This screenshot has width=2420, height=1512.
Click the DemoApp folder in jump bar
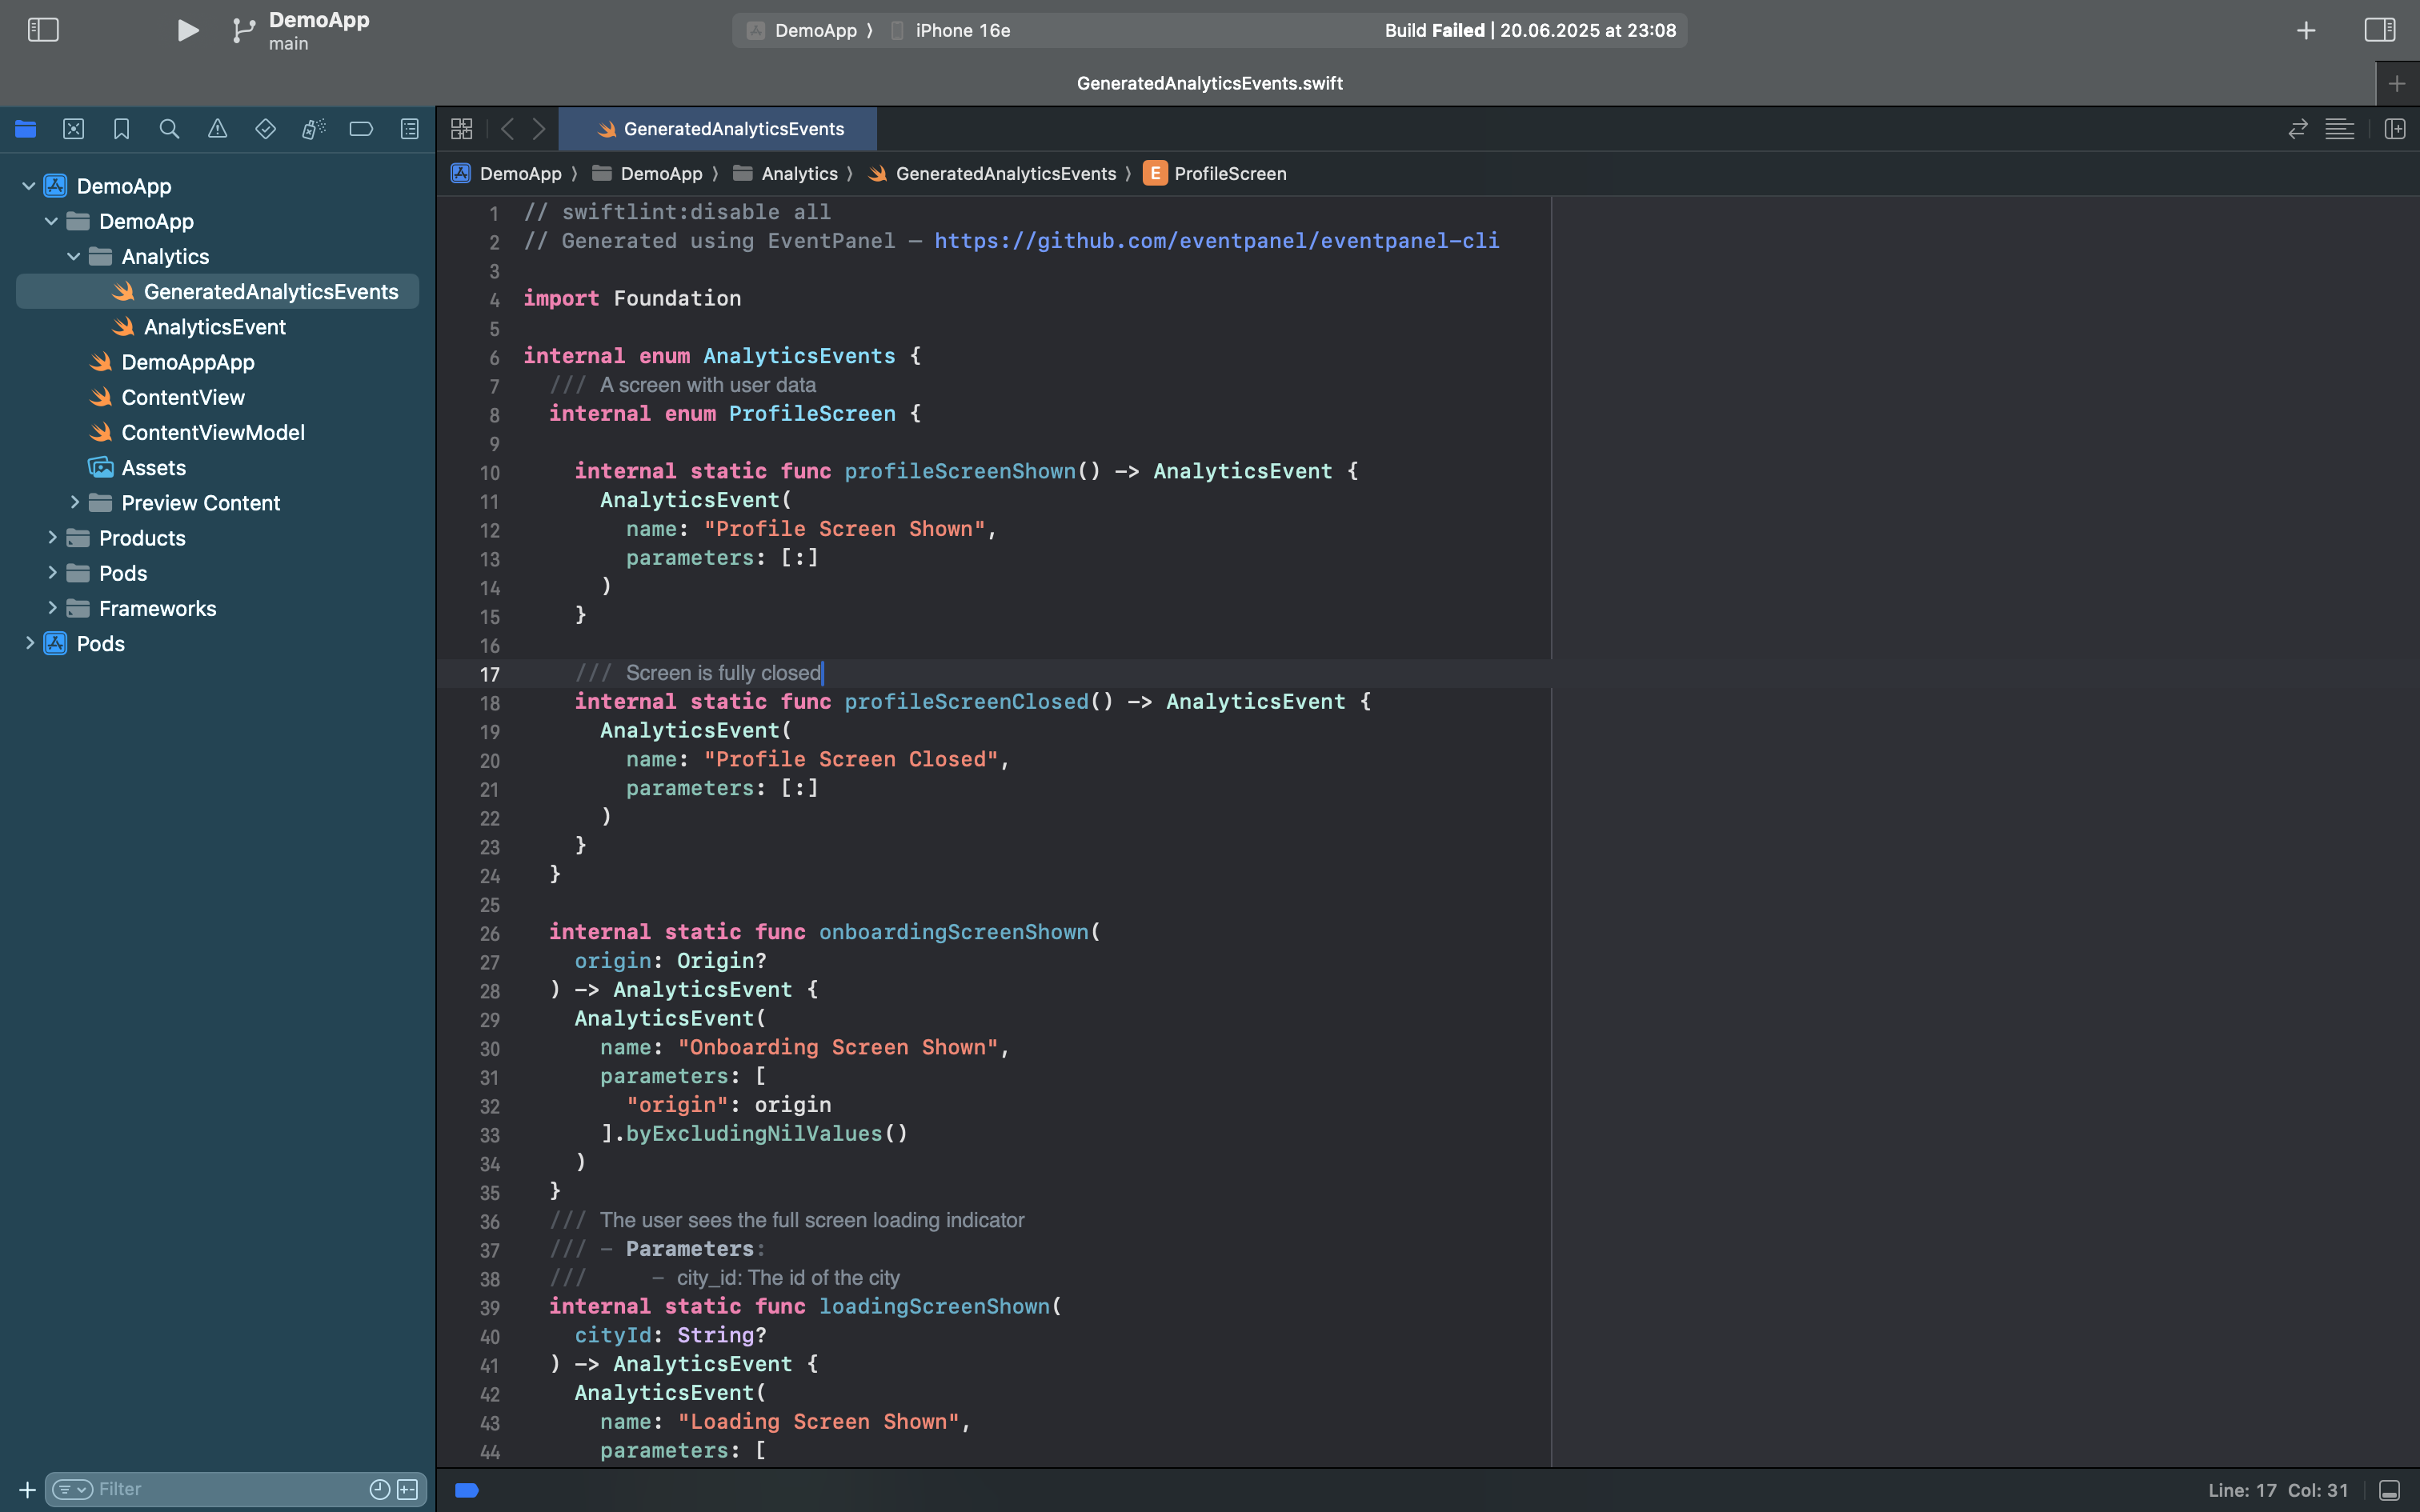click(647, 174)
